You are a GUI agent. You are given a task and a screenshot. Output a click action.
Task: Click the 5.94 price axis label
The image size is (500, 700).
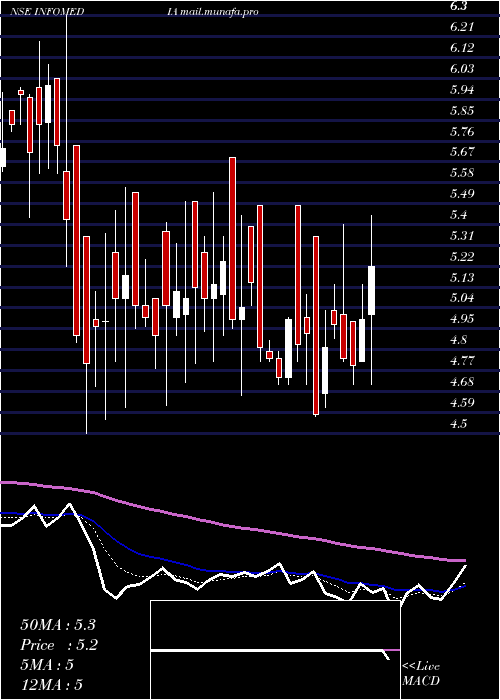462,90
